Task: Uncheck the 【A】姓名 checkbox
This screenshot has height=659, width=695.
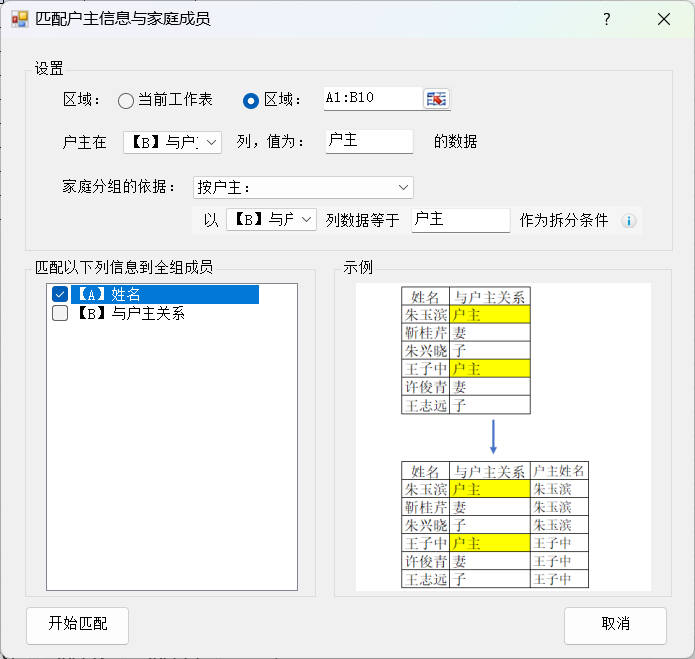Action: [x=60, y=294]
